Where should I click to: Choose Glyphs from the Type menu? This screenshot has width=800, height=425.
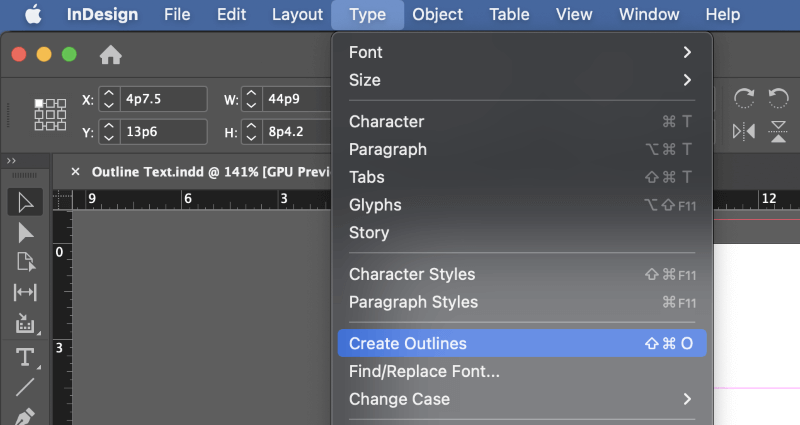521,205
